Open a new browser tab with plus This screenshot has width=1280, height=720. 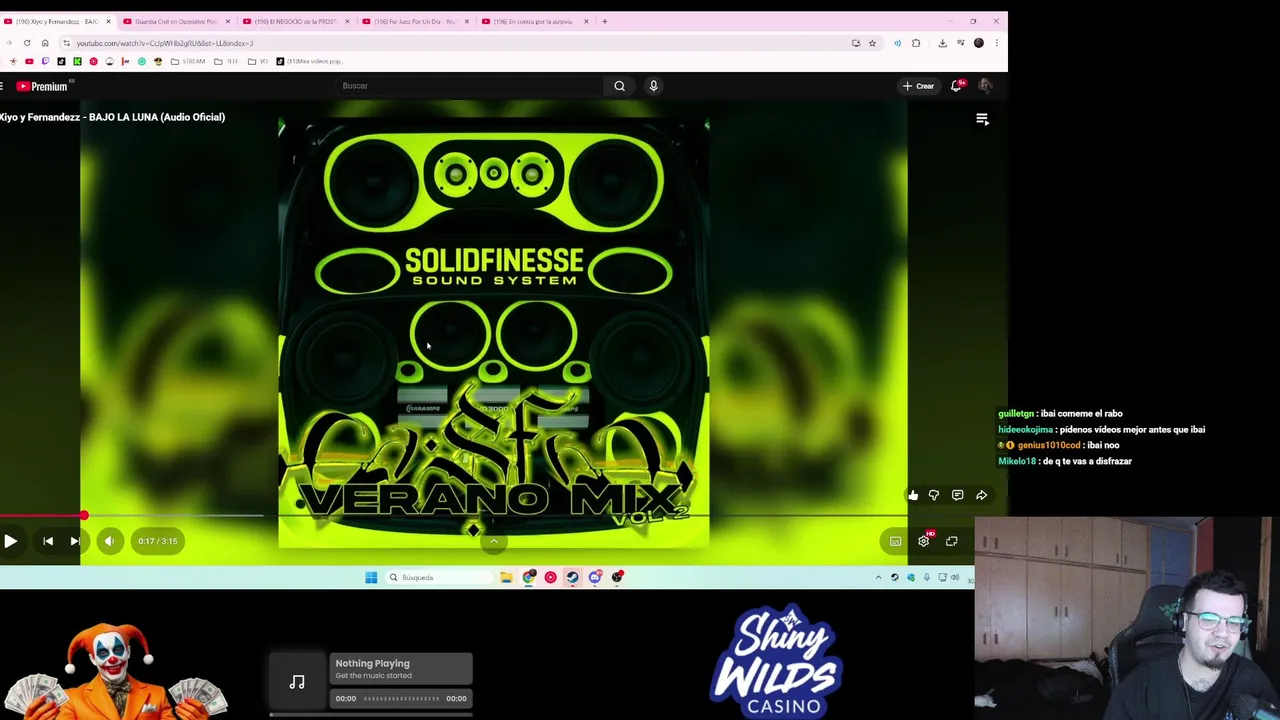point(604,21)
